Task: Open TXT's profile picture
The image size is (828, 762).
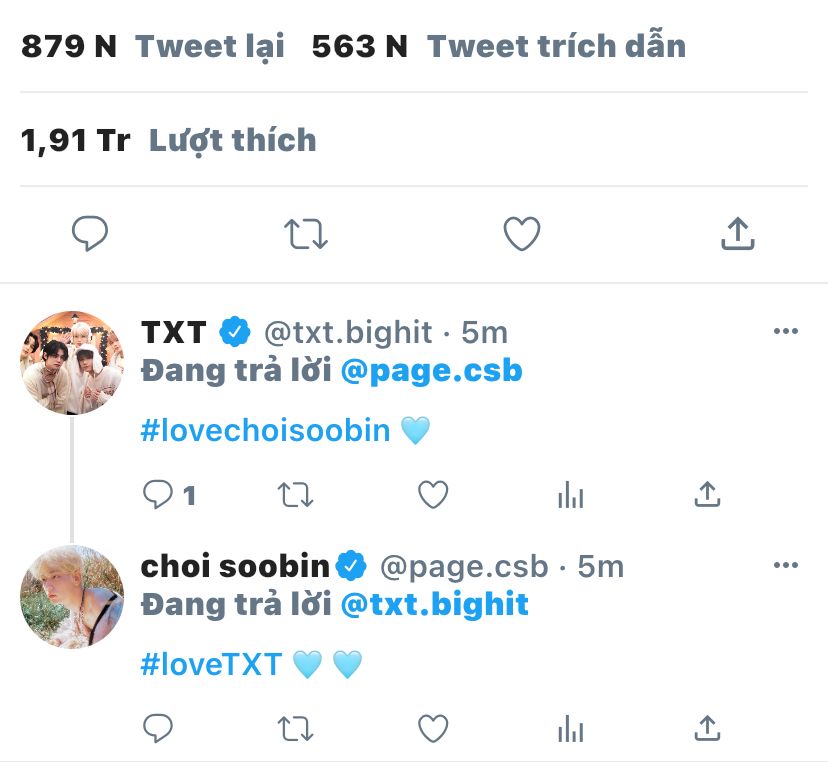Action: 71,362
